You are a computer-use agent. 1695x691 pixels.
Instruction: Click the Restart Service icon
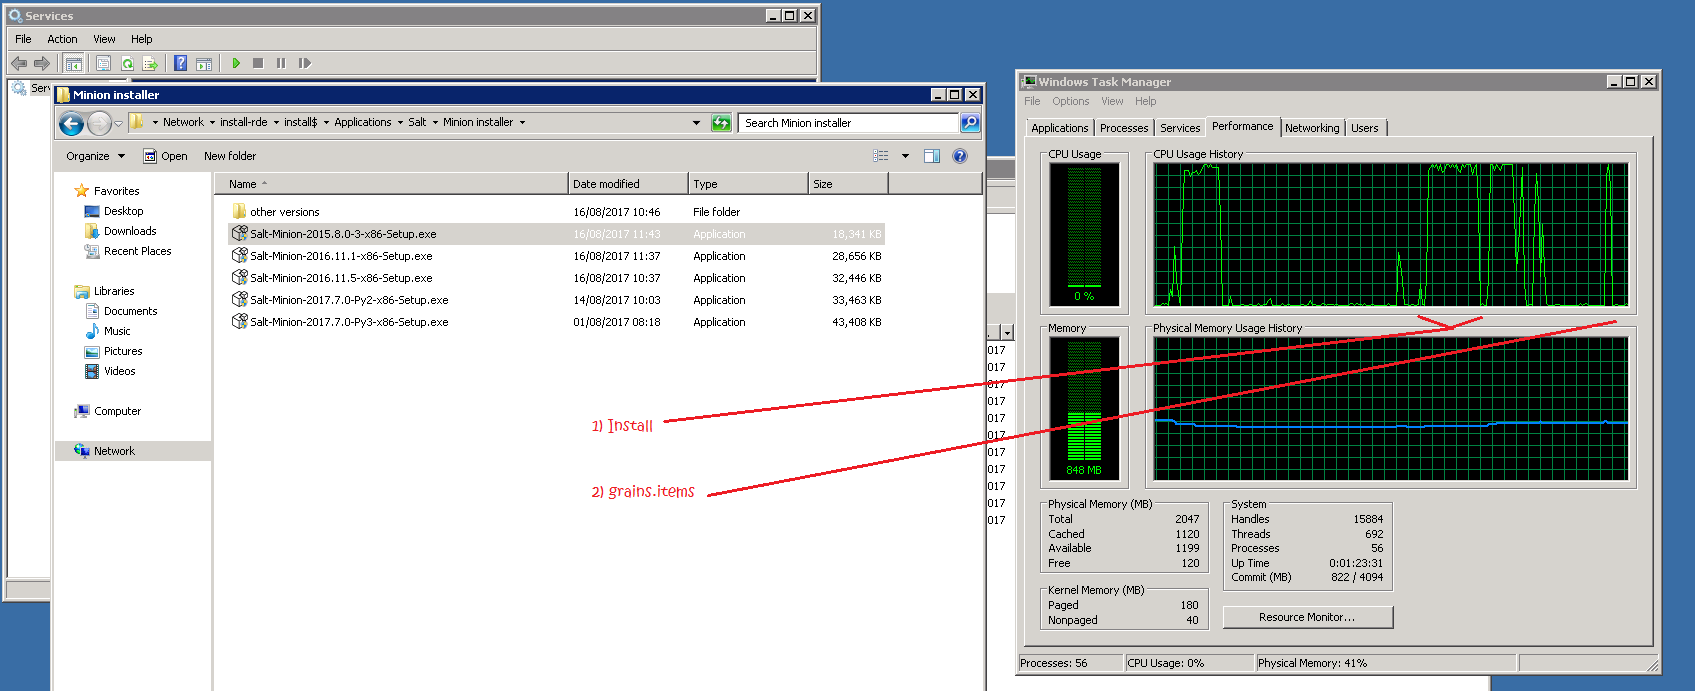(305, 63)
